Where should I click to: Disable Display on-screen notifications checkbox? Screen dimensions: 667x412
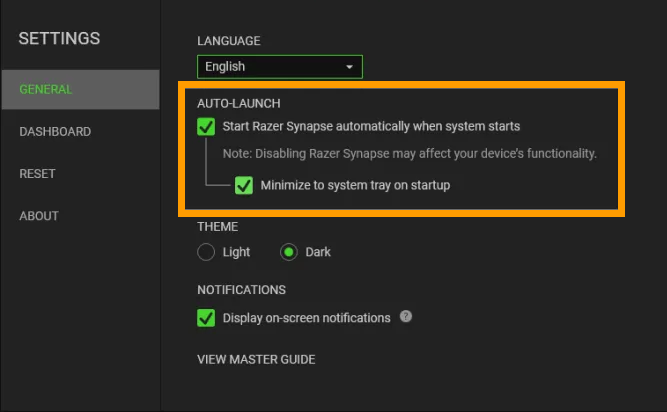pyautogui.click(x=206, y=318)
